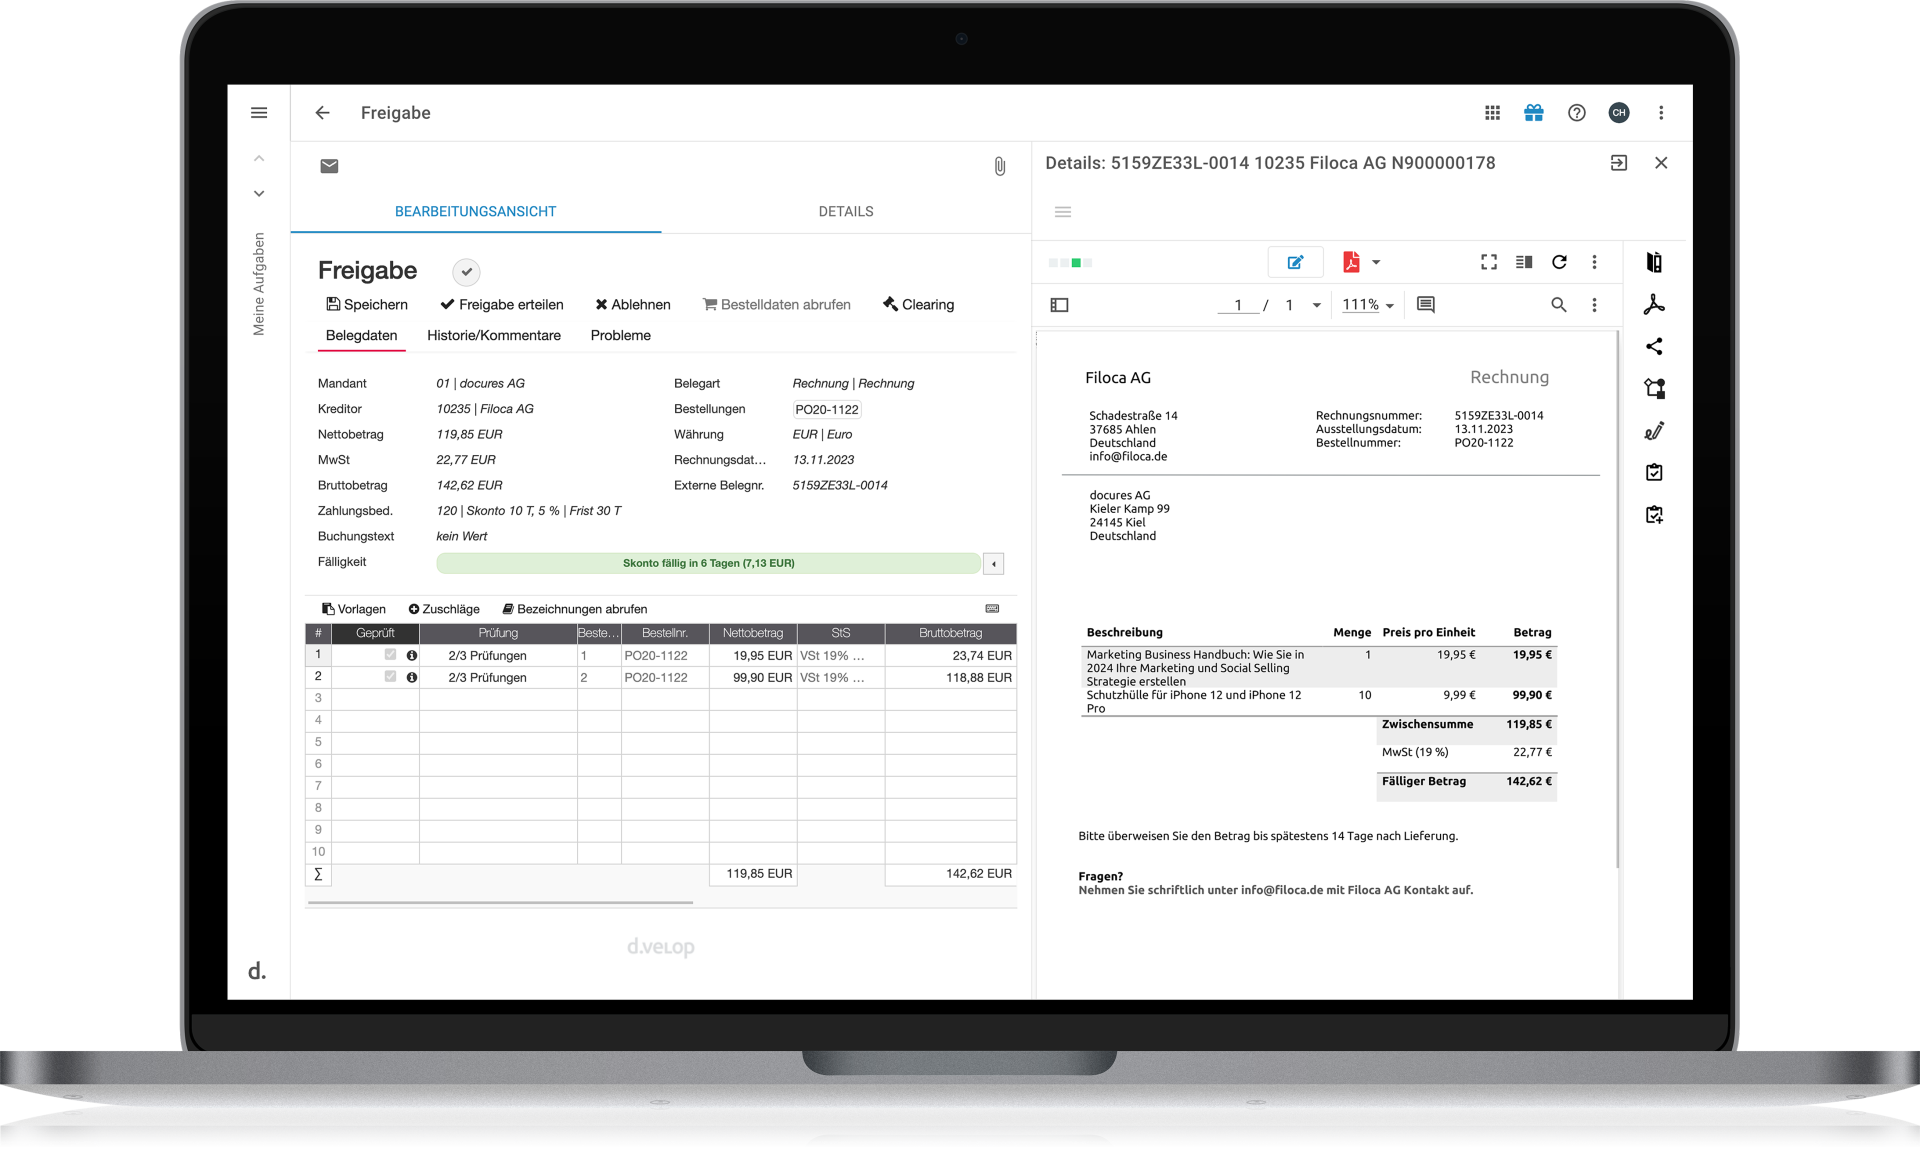1920x1159 pixels.
Task: Refresh the document preview with the reload icon
Action: (x=1560, y=262)
